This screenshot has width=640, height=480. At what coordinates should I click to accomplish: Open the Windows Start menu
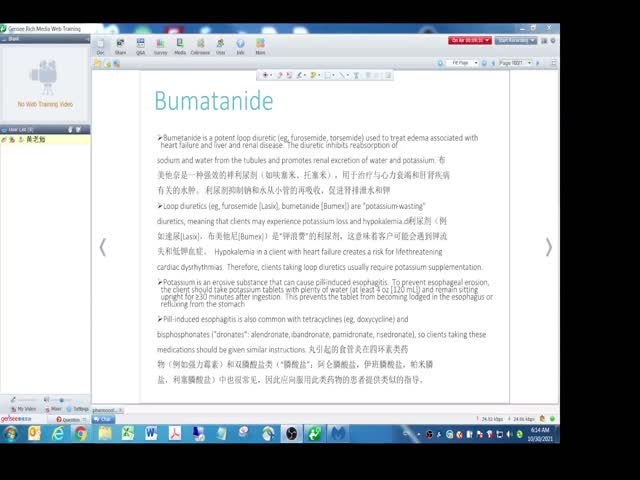[x=11, y=433]
